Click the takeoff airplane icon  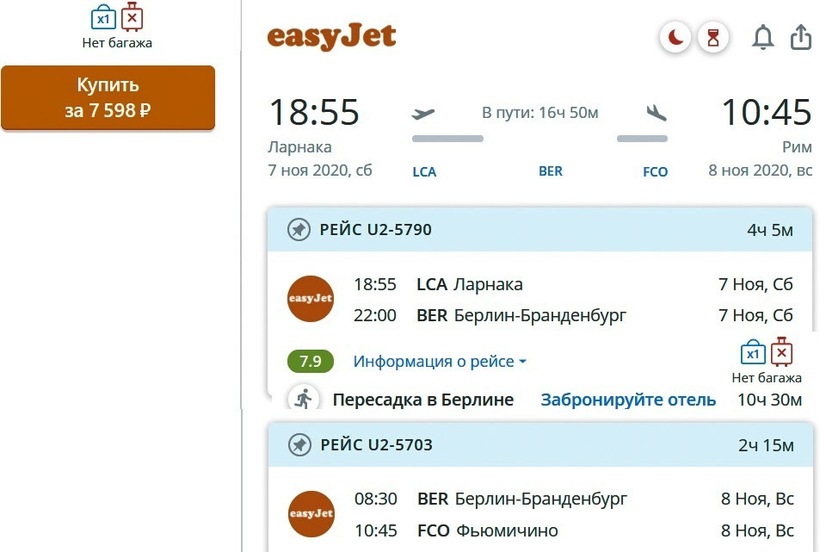424,113
